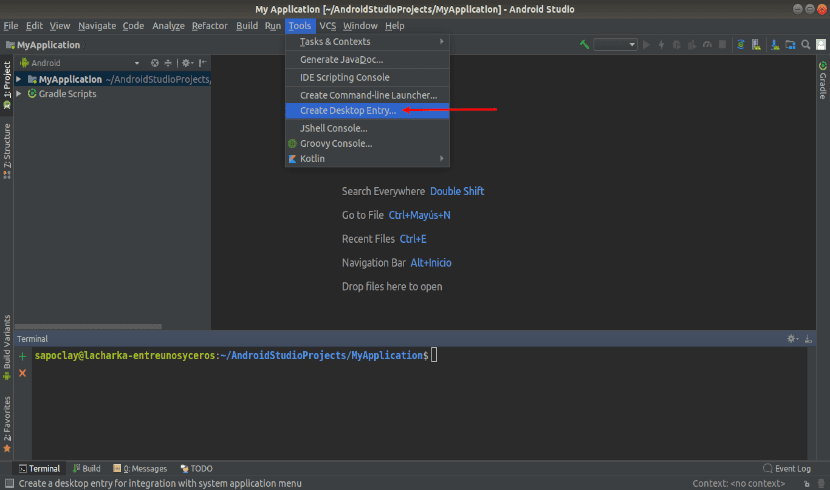Image resolution: width=830 pixels, height=490 pixels.
Task: Click the Sync Project with Gradle icon
Action: click(x=741, y=45)
